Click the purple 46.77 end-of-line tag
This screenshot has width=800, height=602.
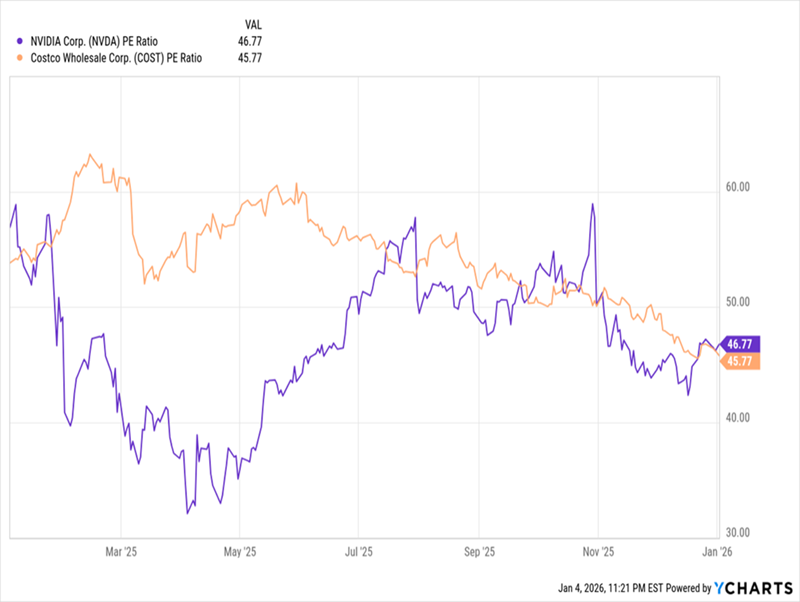coord(741,343)
